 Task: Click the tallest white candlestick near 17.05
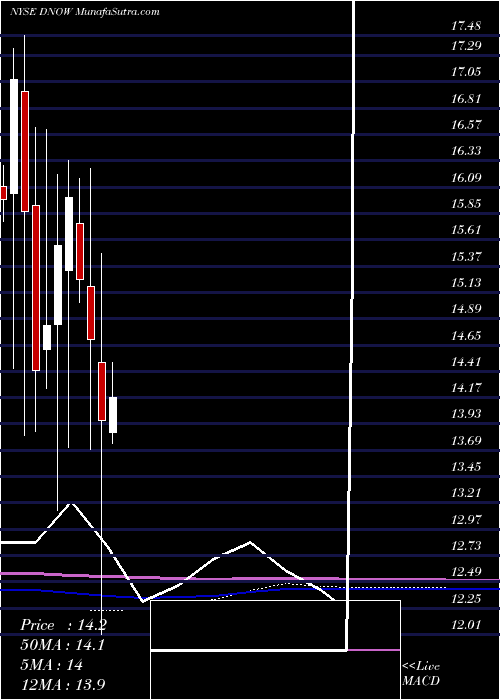click(x=14, y=137)
